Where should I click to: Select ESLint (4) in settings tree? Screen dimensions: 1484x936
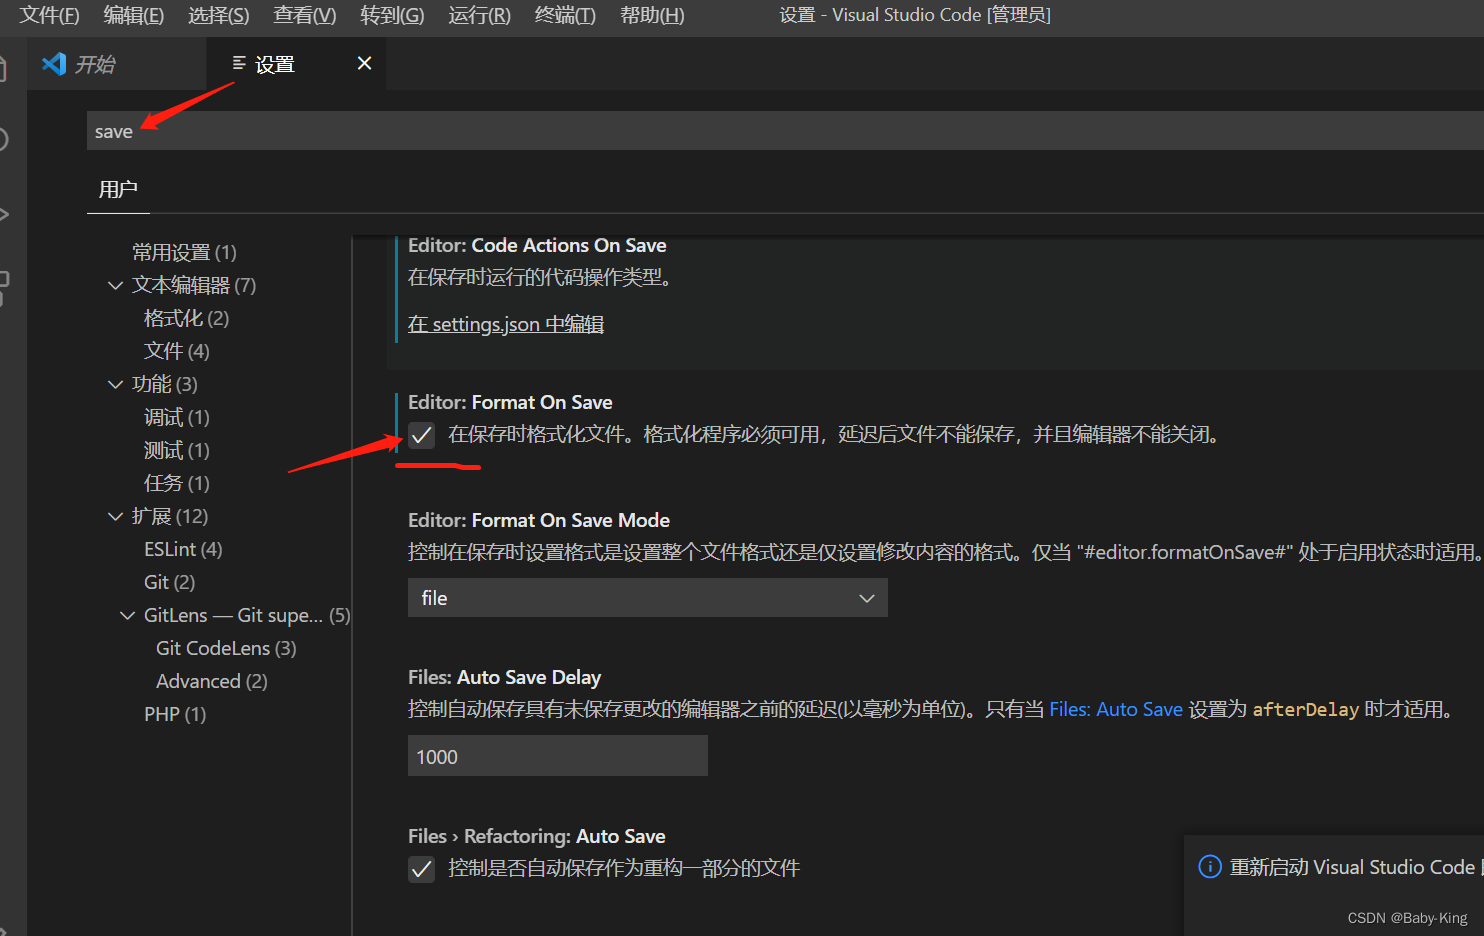pos(183,549)
